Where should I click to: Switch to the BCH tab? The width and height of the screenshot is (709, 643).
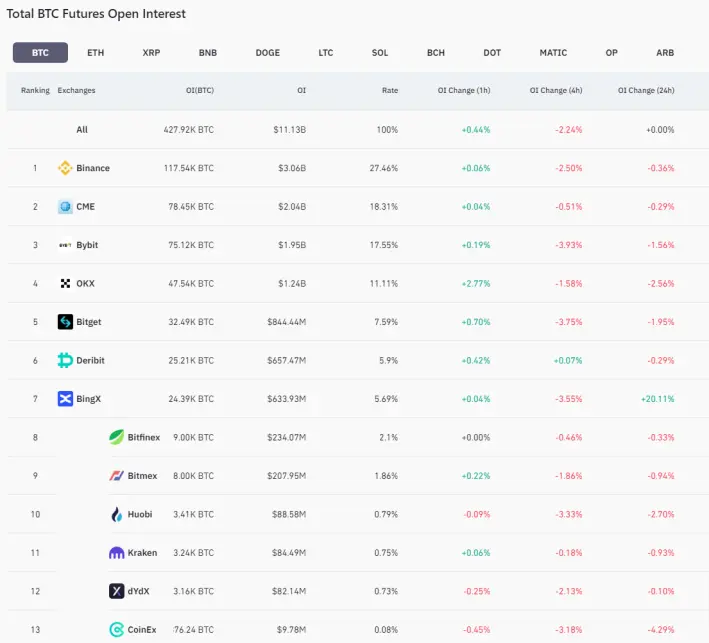(x=436, y=52)
